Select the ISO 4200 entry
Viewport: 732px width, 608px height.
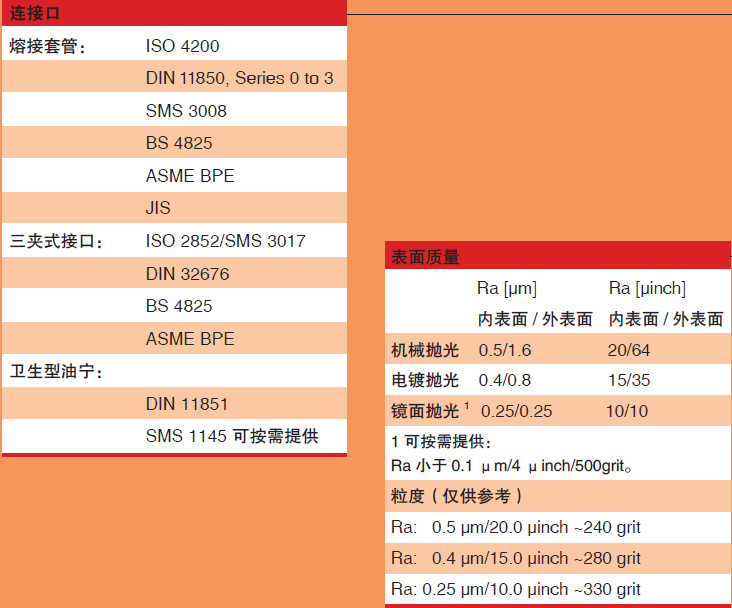(182, 46)
